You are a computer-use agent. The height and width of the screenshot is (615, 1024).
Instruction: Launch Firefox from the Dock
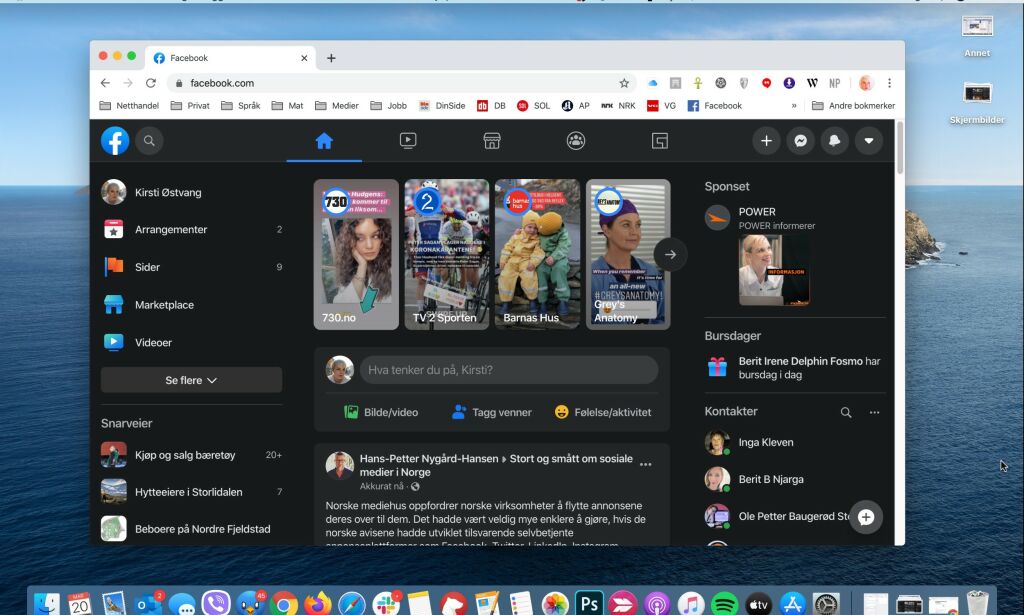click(317, 603)
